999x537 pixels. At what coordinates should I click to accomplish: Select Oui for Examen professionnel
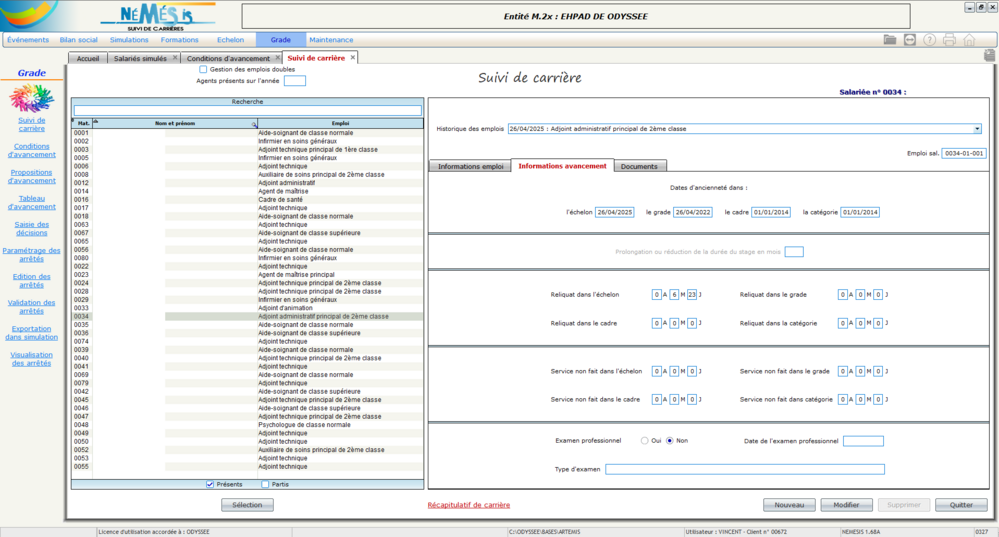click(x=643, y=440)
